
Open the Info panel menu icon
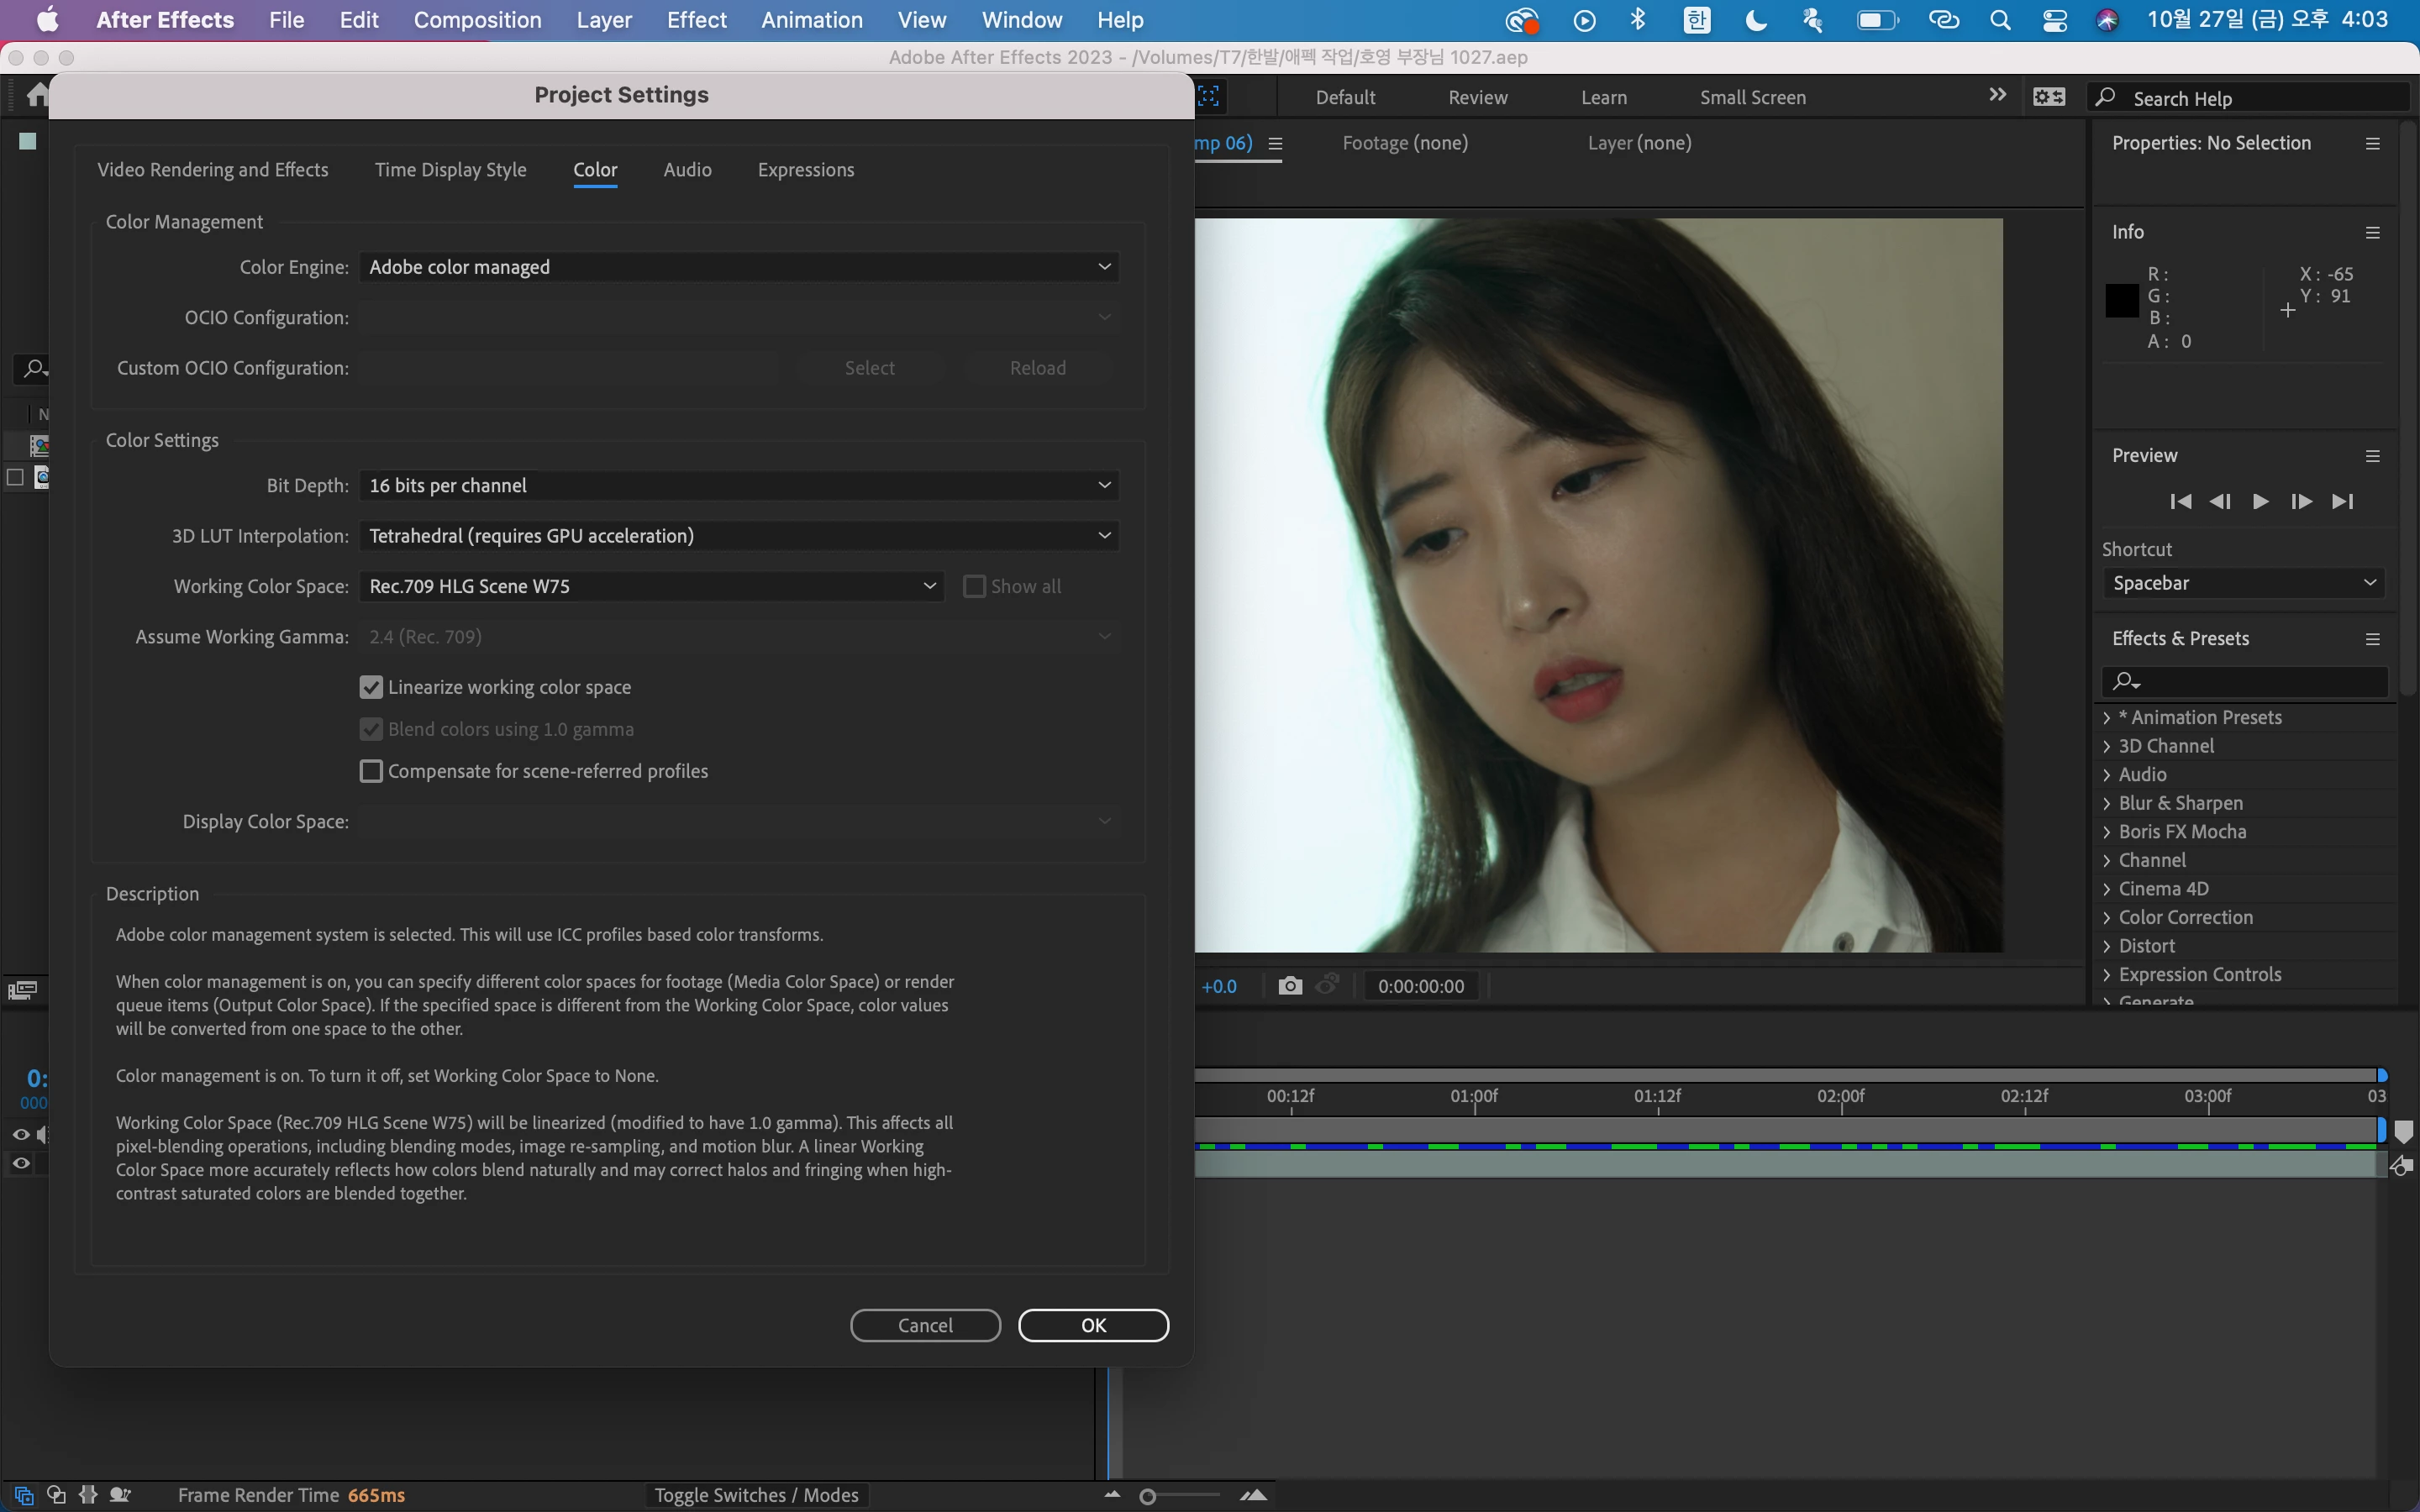click(x=2372, y=232)
